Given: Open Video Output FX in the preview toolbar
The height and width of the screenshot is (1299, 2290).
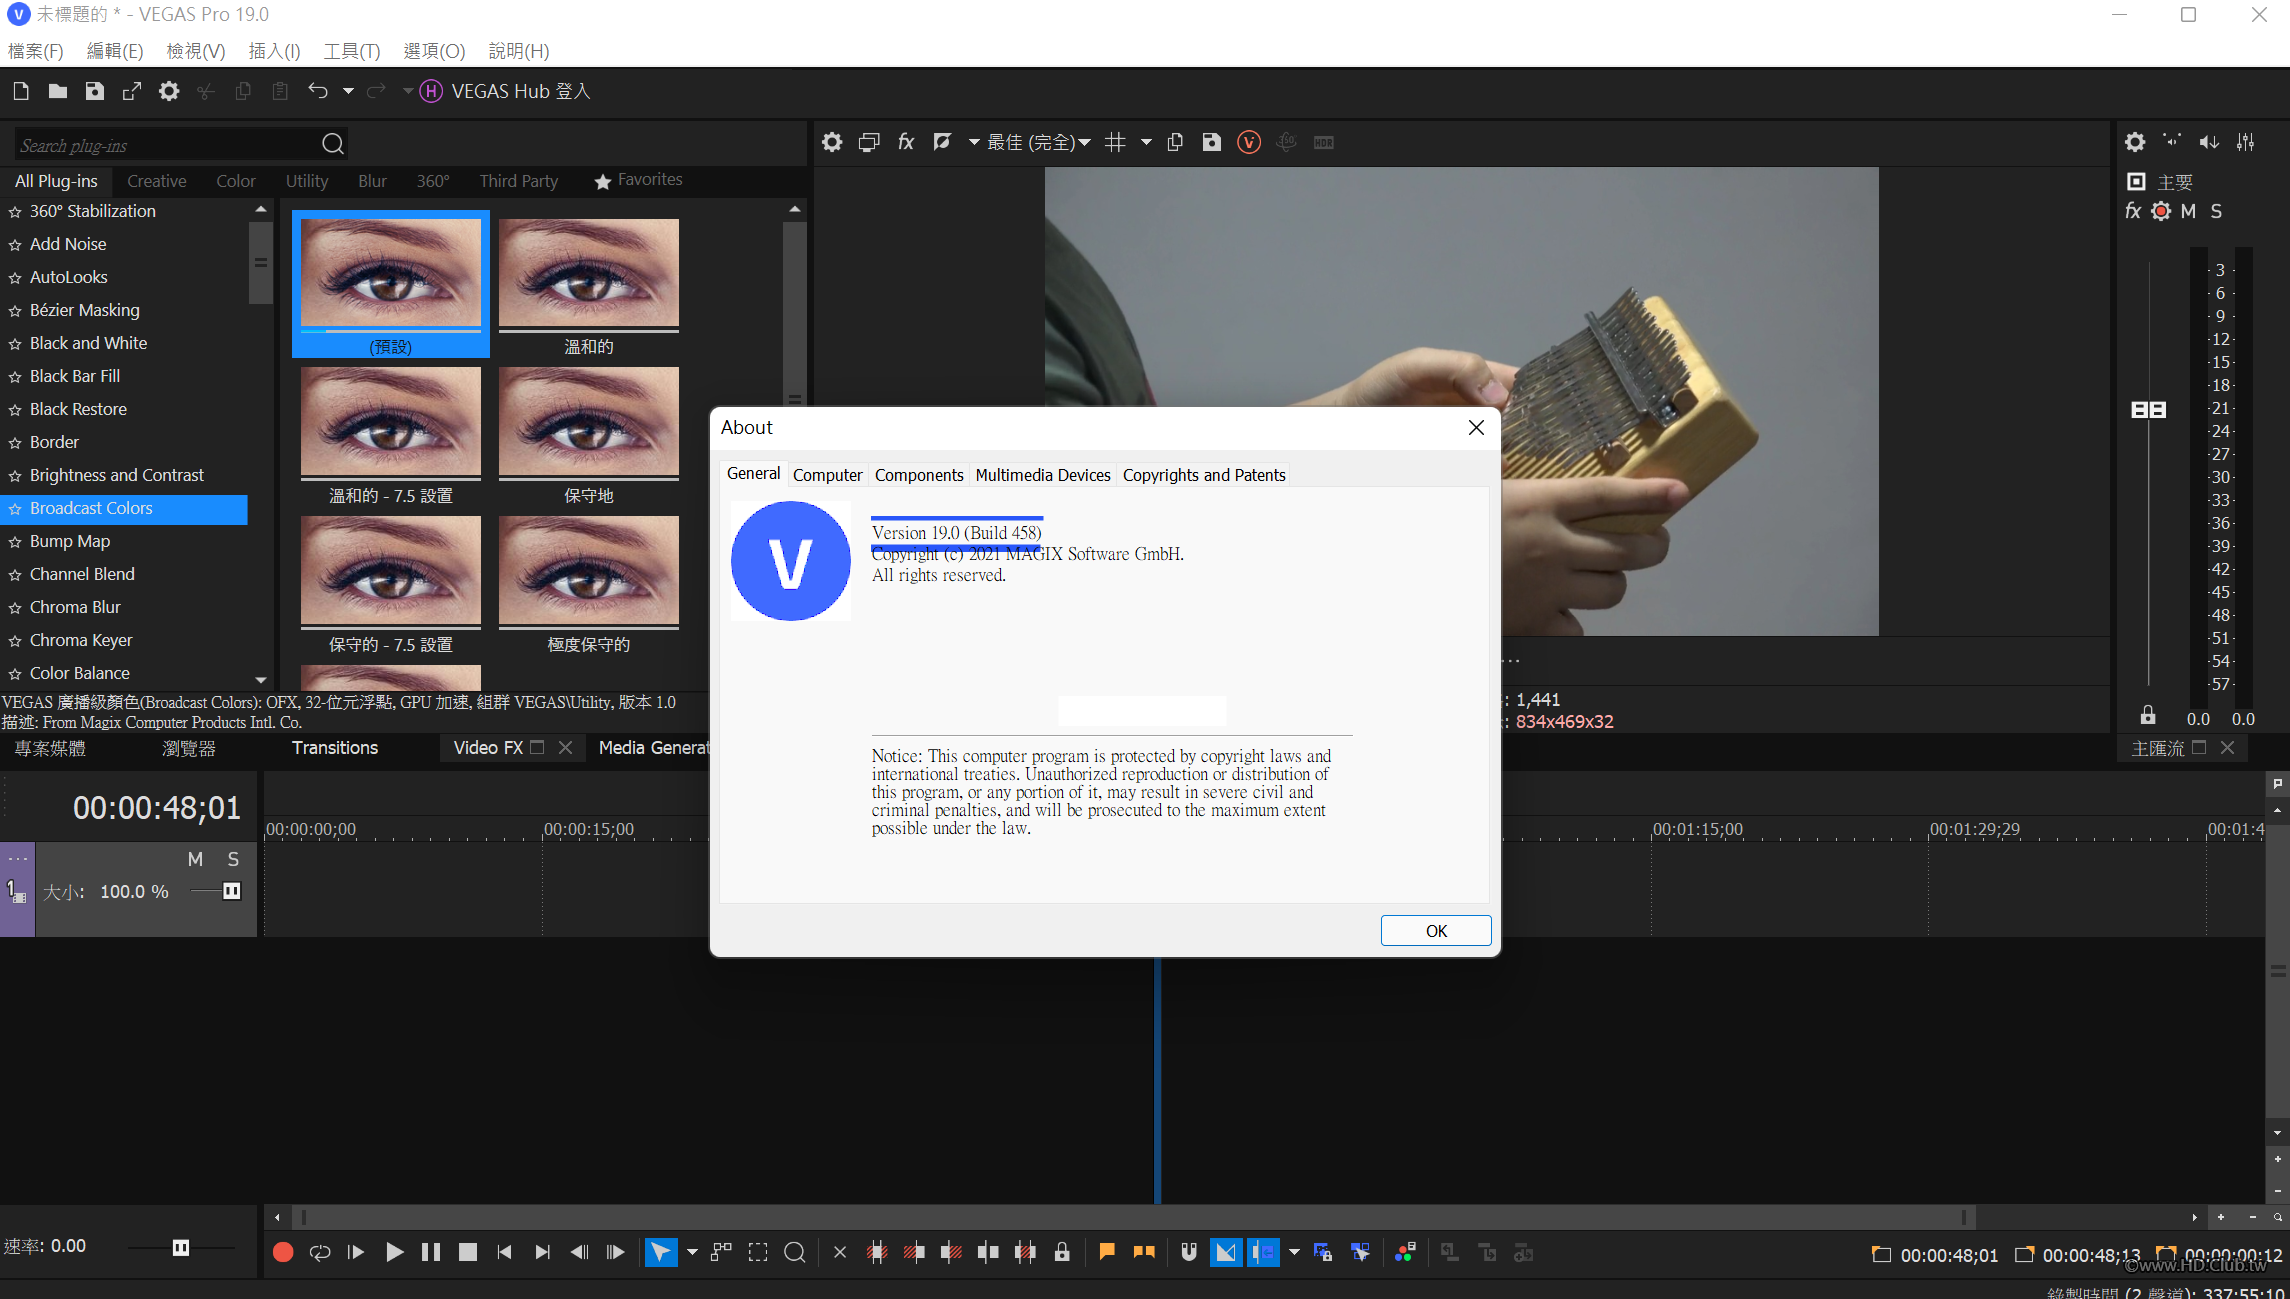Looking at the screenshot, I should point(905,142).
